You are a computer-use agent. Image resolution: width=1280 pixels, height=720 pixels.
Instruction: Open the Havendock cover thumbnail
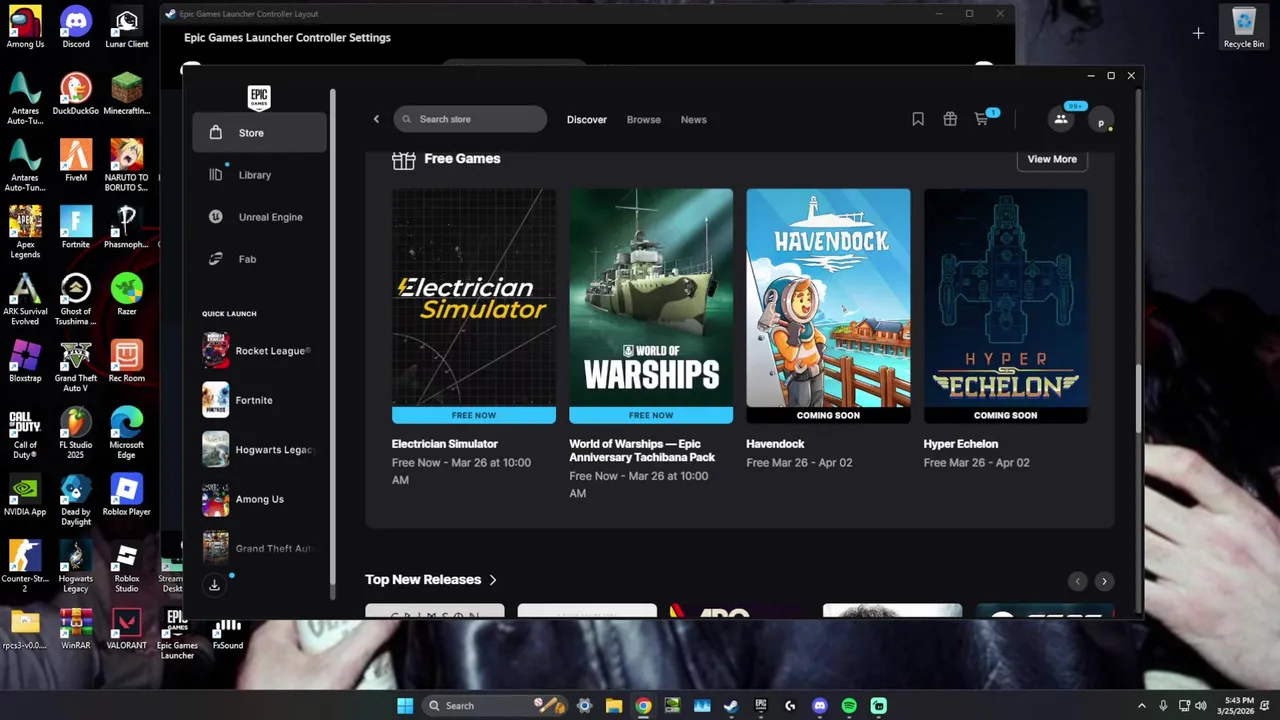(x=828, y=306)
